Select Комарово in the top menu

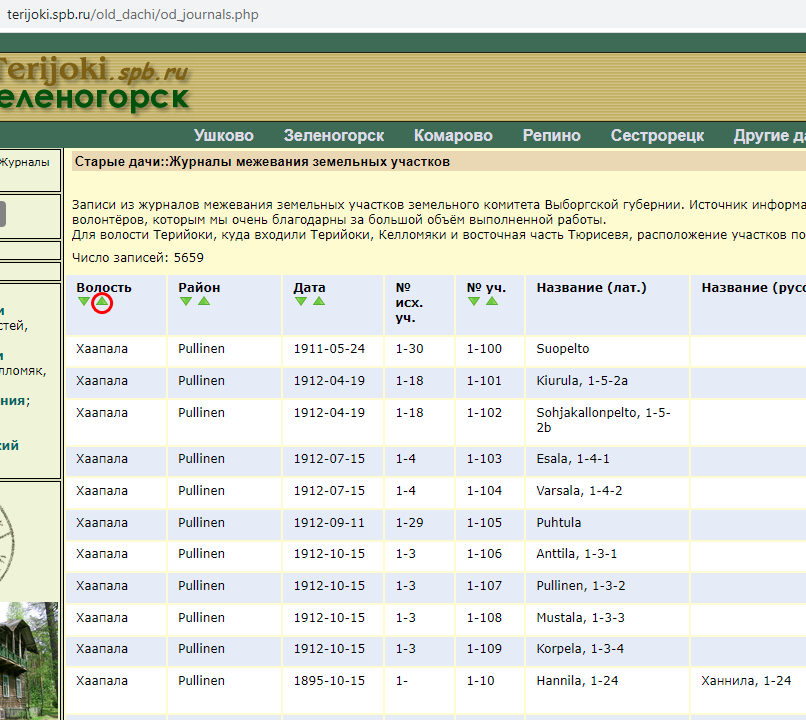coord(453,136)
